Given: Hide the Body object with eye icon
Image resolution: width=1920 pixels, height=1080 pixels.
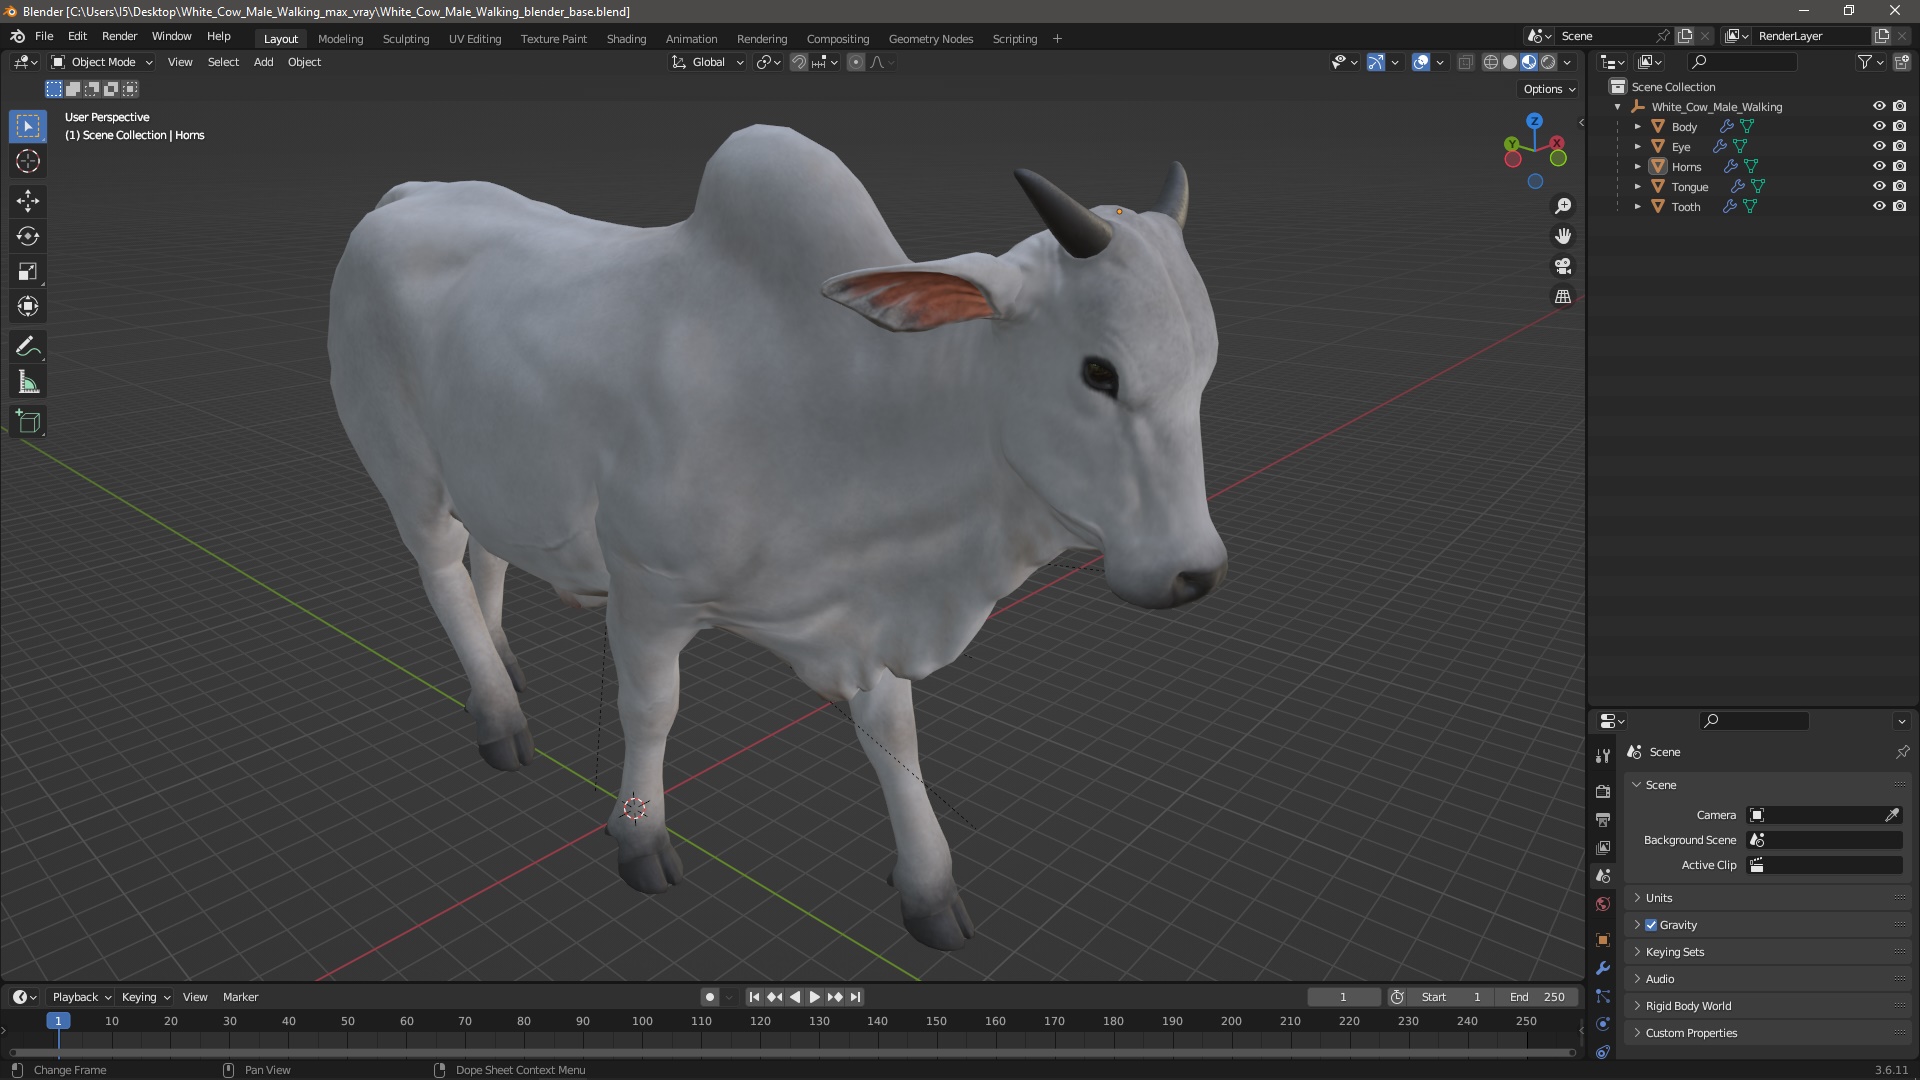Looking at the screenshot, I should point(1879,126).
